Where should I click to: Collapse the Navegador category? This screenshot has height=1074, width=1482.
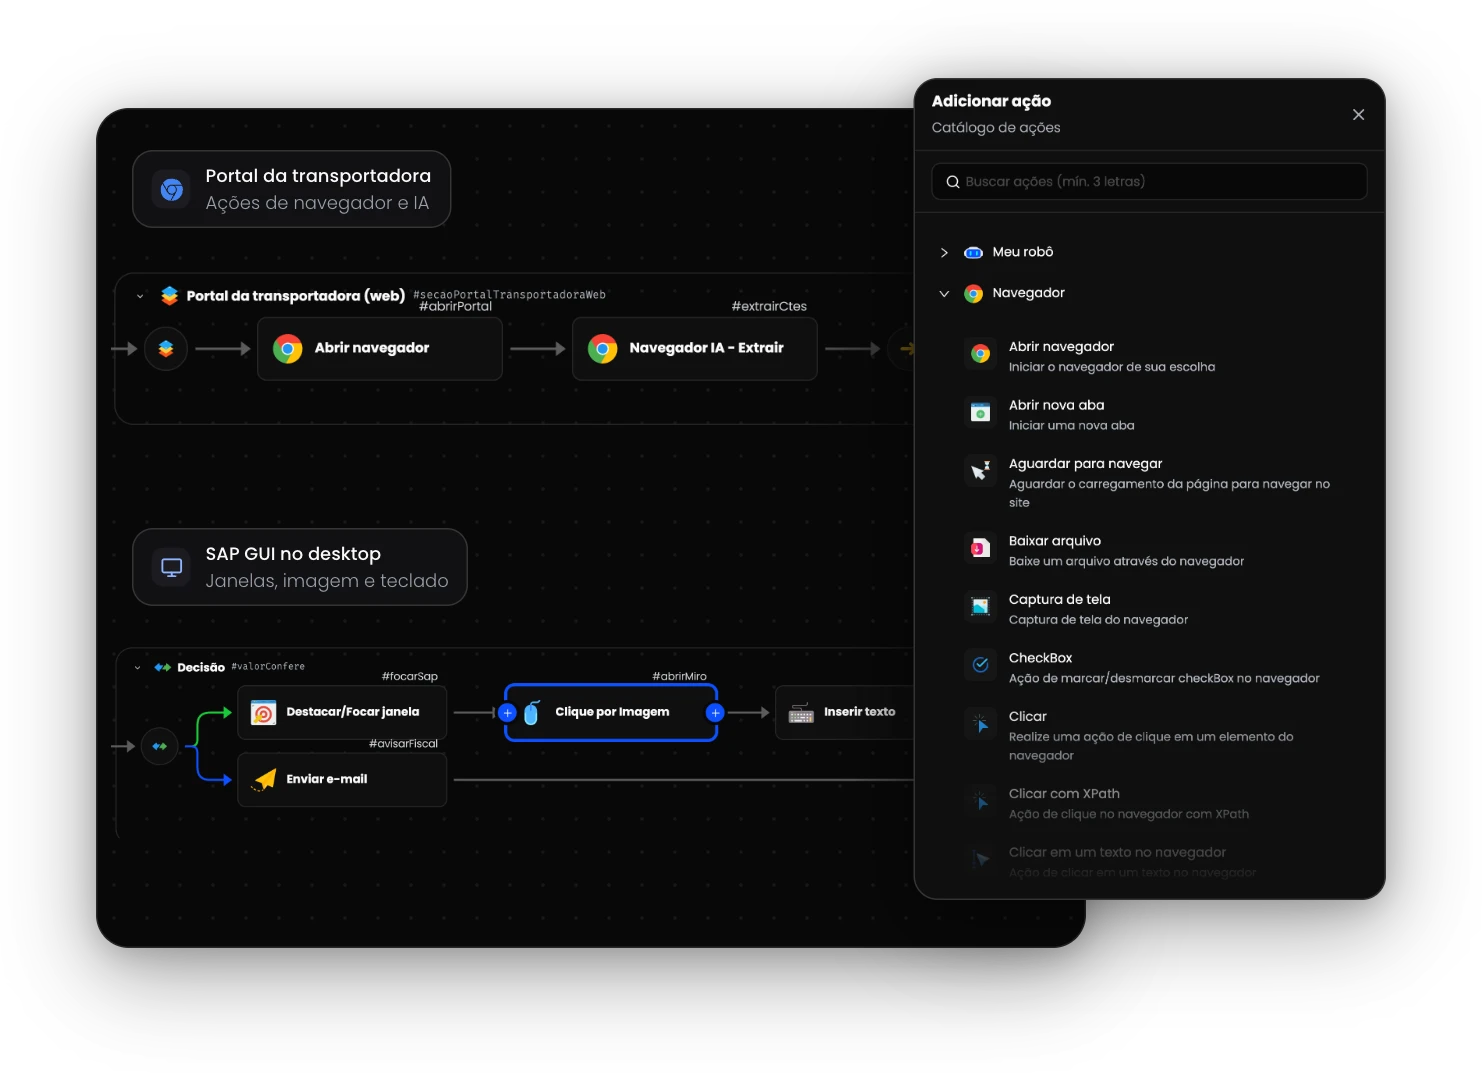click(x=944, y=294)
